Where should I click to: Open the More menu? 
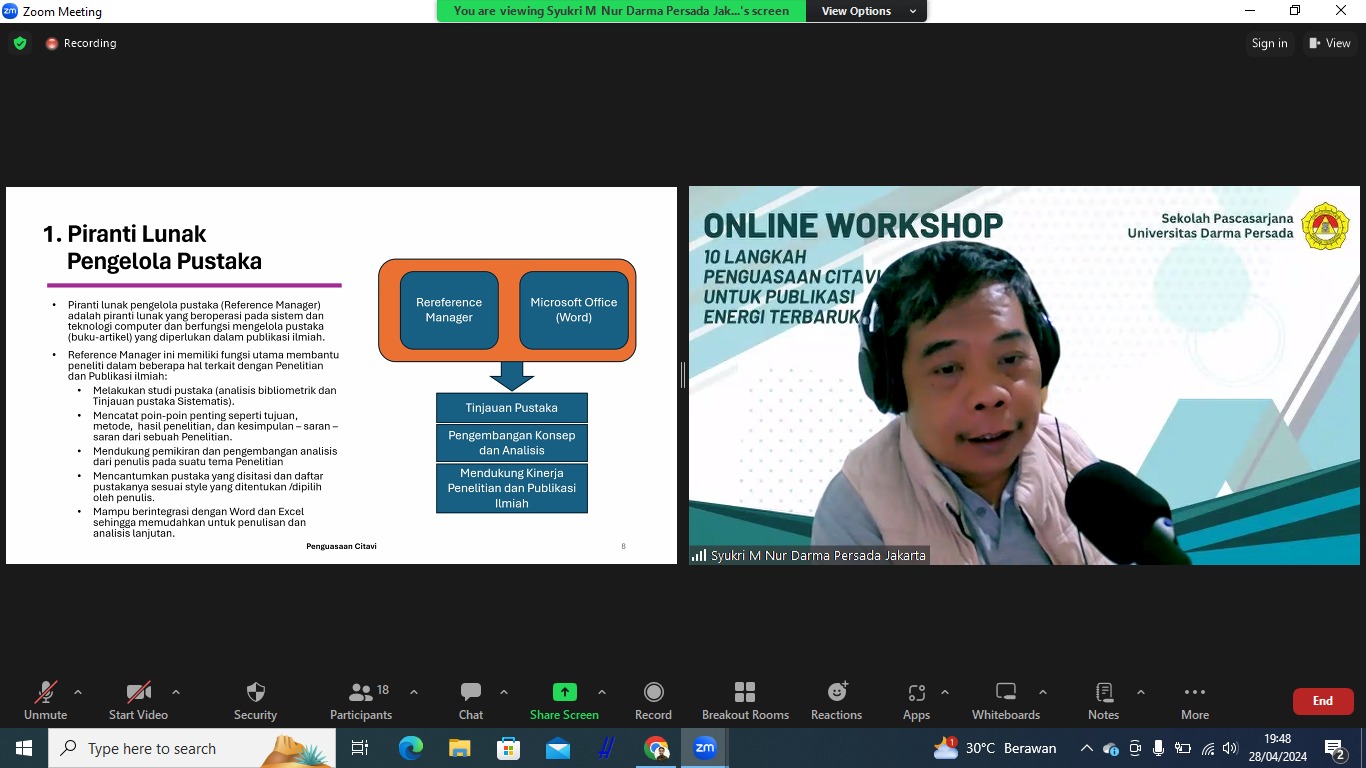(1195, 700)
